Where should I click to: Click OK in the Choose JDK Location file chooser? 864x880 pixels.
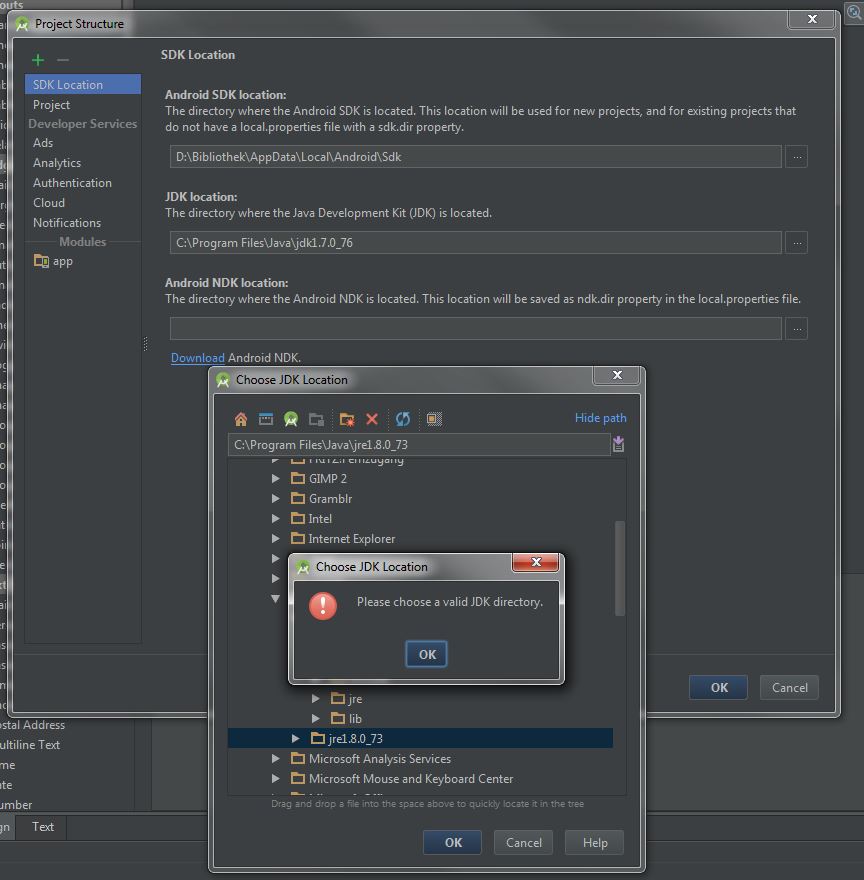tap(452, 842)
